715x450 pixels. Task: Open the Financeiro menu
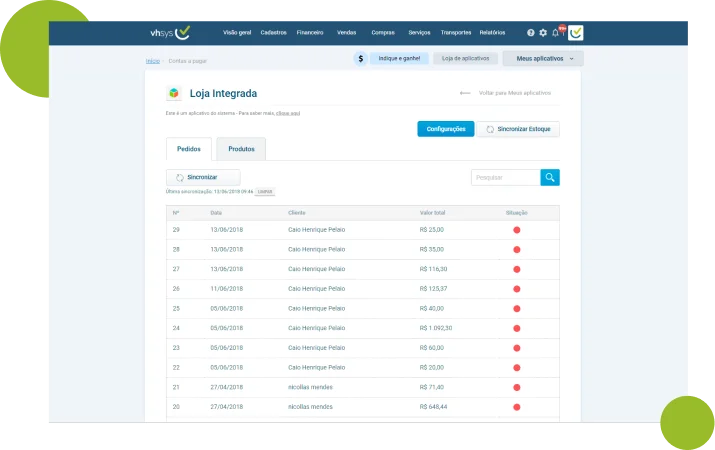coord(310,33)
